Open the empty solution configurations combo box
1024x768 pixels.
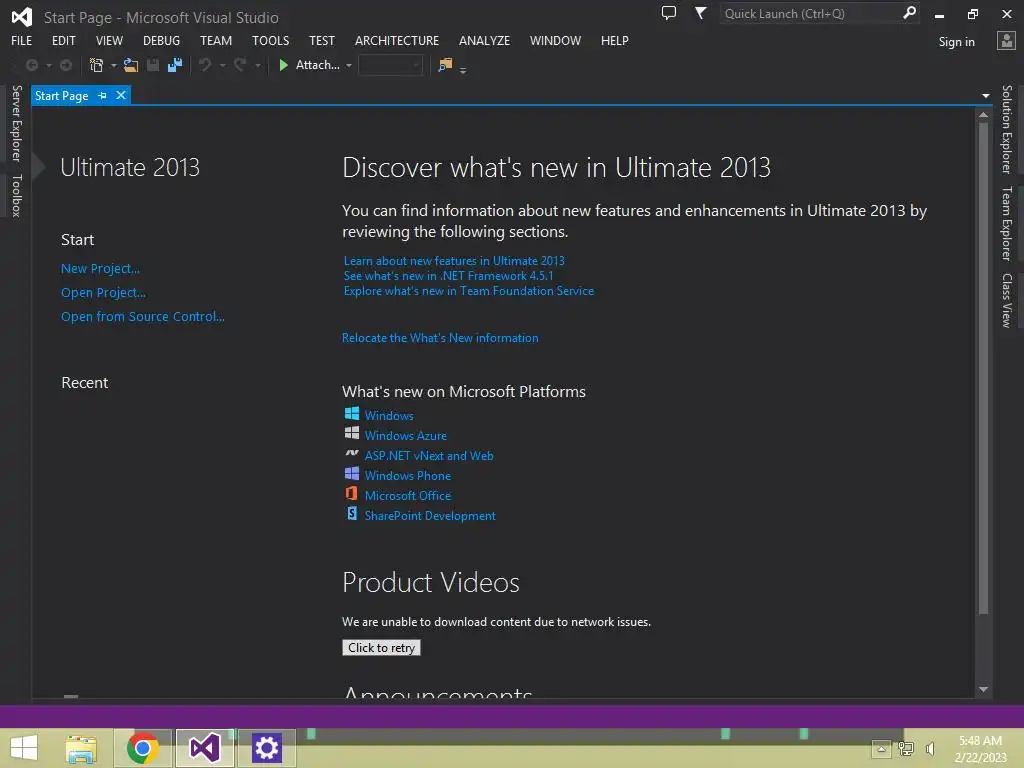pyautogui.click(x=391, y=65)
